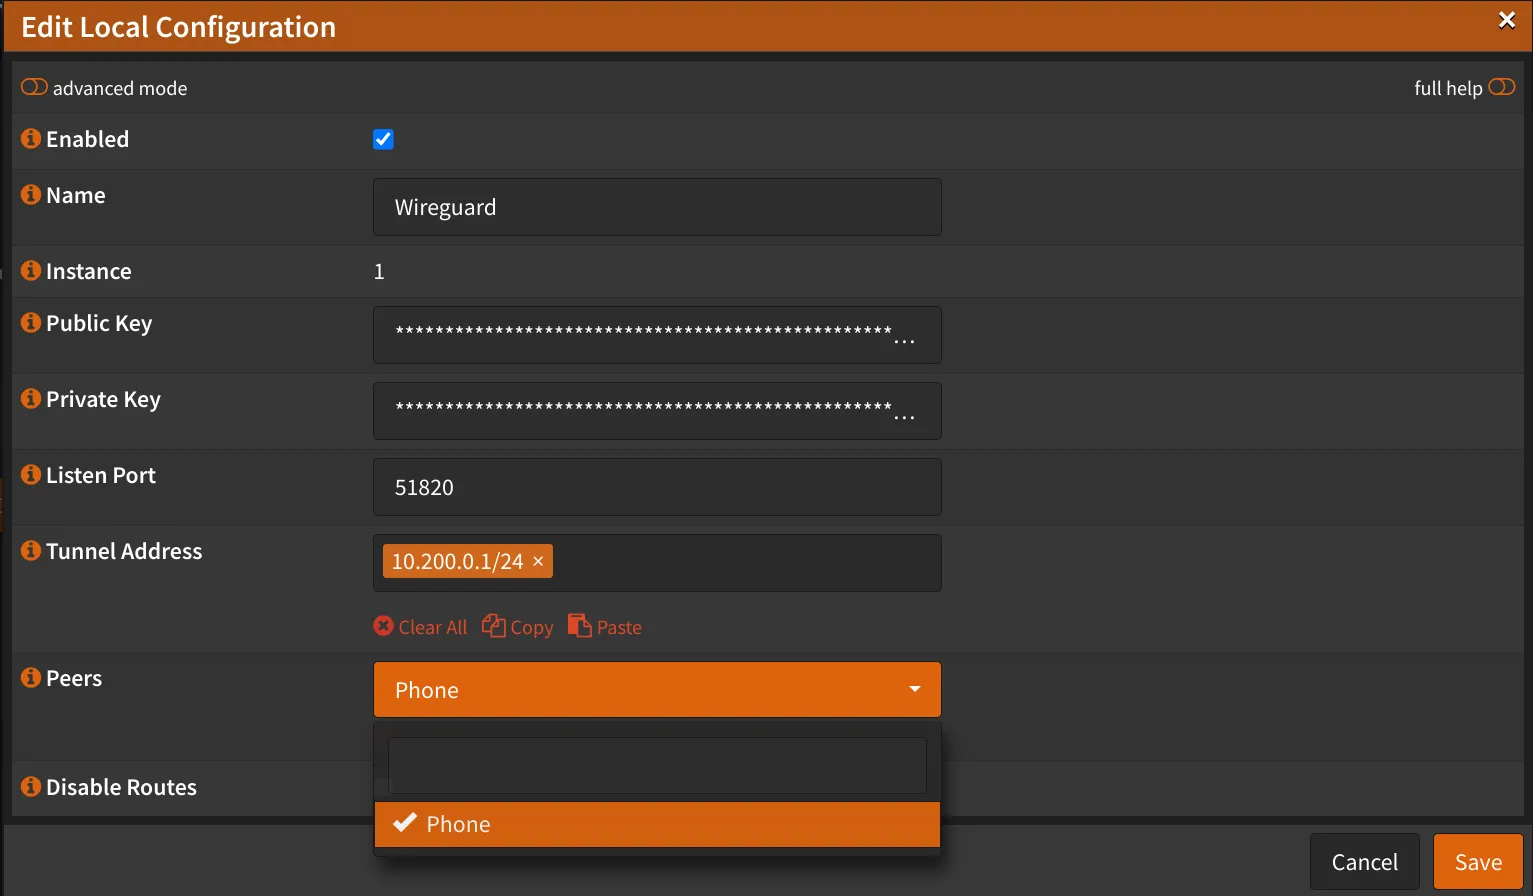Uncheck the Enabled checkbox
The image size is (1533, 896).
(x=383, y=140)
